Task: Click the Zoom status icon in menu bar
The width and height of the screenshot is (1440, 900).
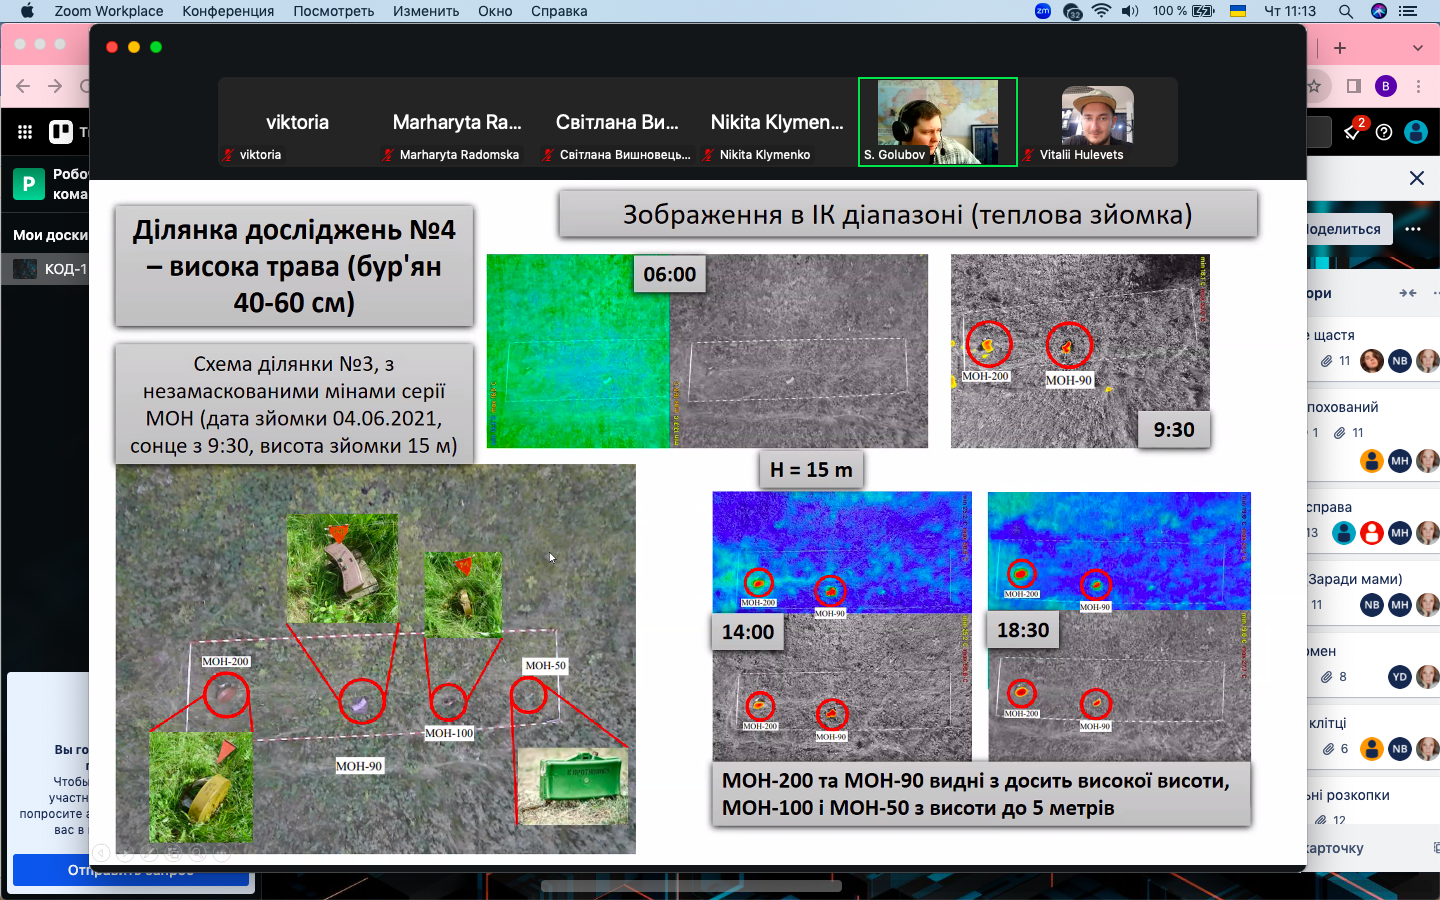Action: click(x=1043, y=11)
